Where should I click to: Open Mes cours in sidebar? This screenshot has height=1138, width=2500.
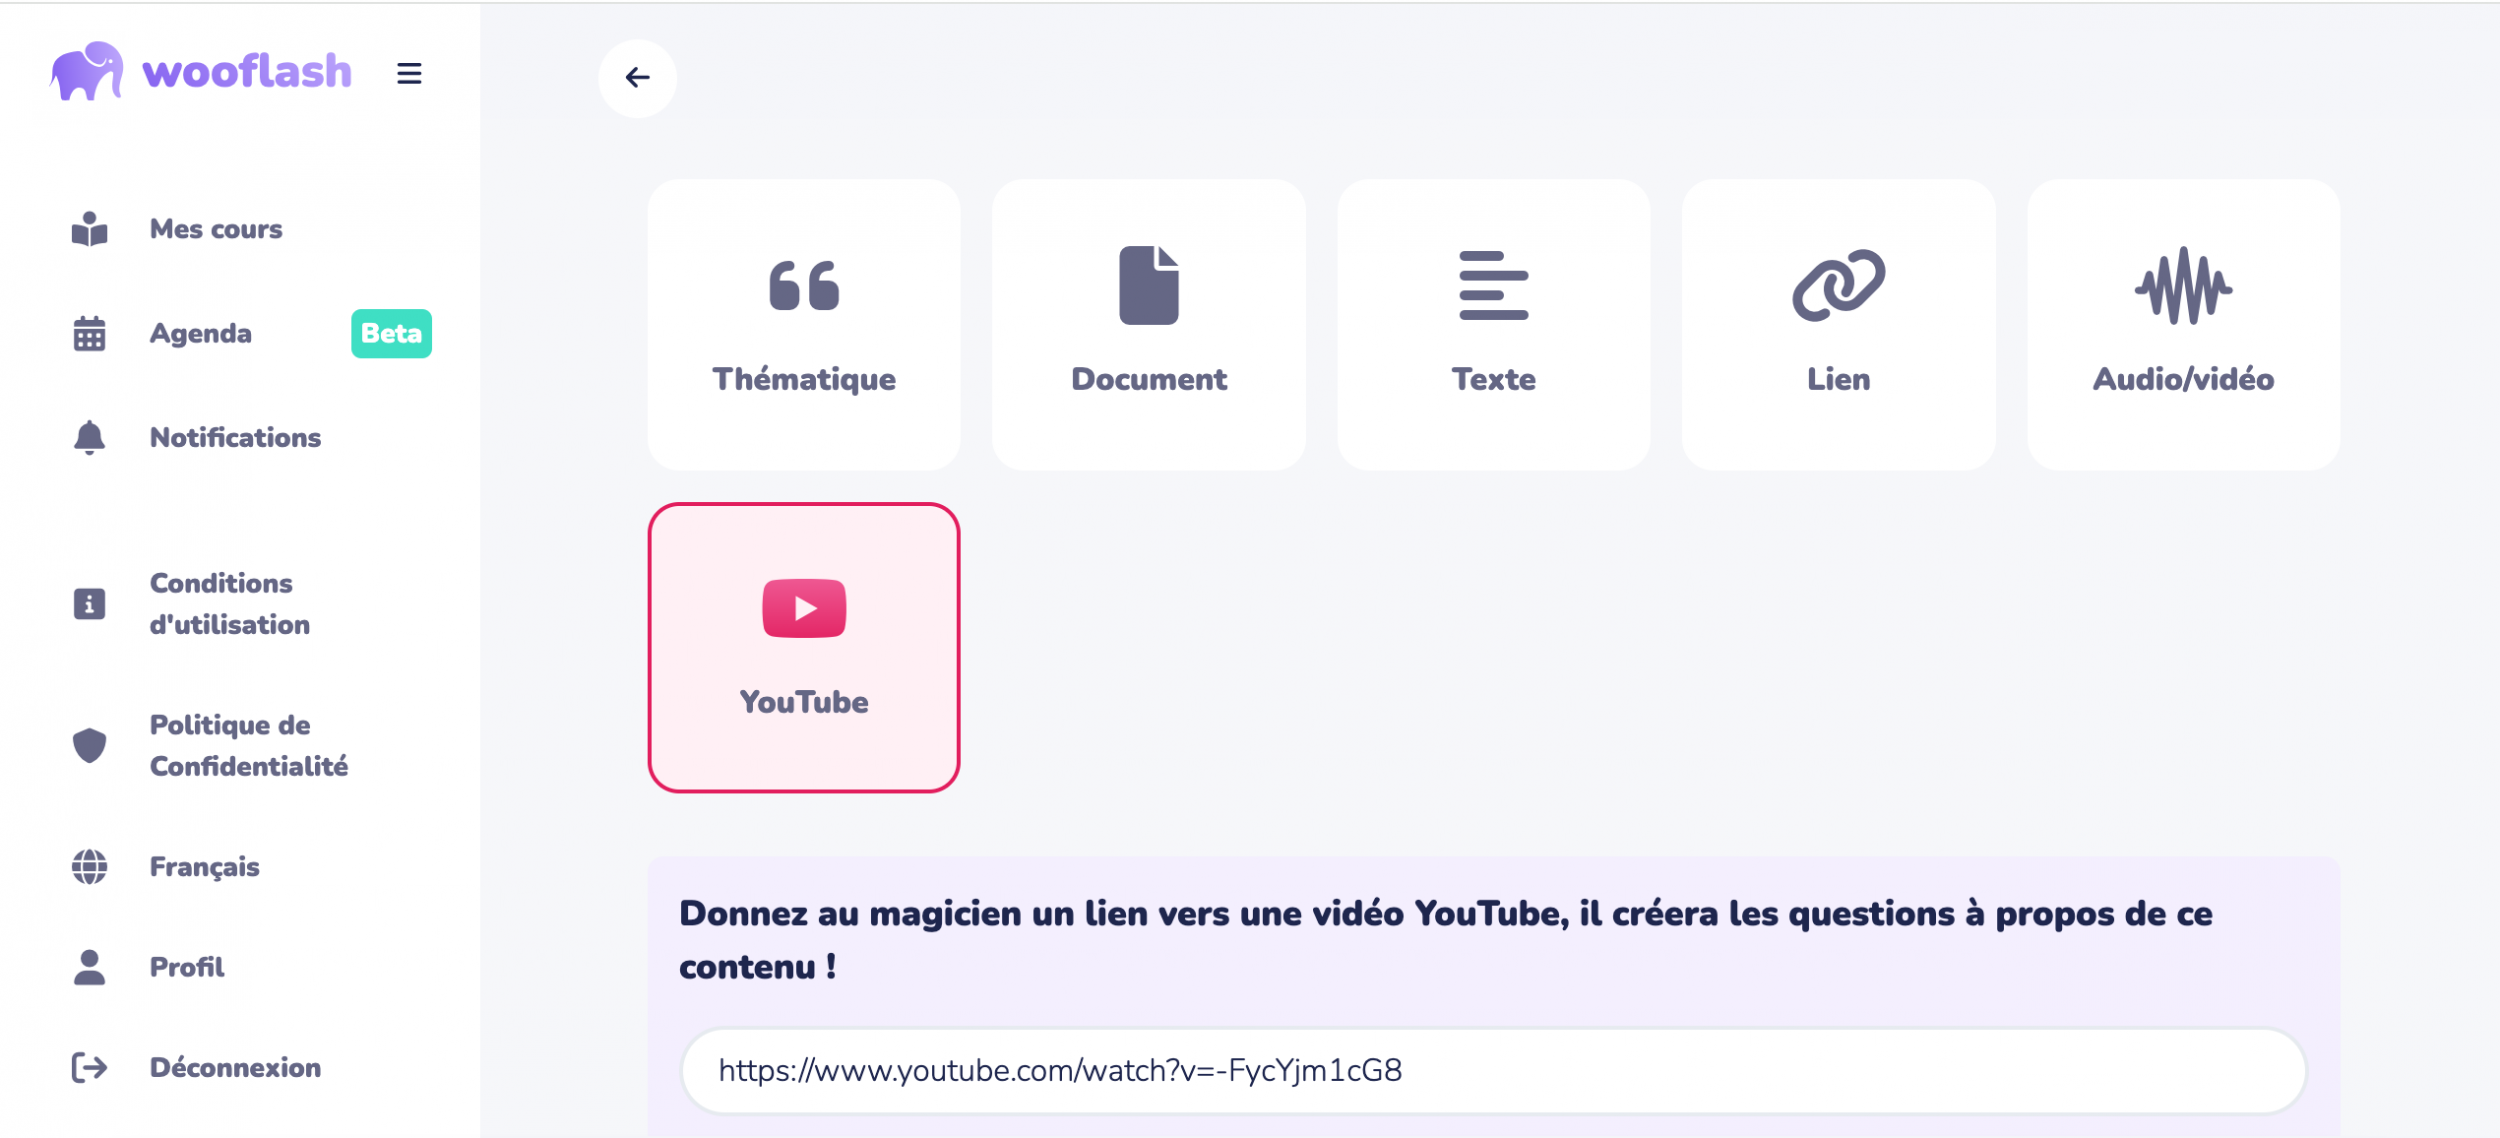215,229
